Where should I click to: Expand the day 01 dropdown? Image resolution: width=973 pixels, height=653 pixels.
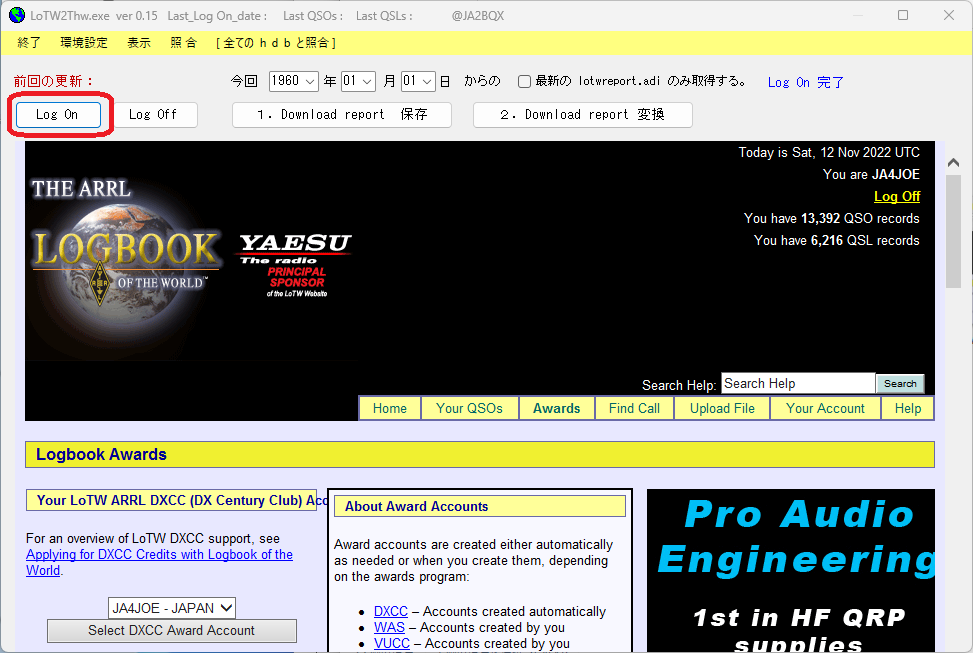coord(418,81)
